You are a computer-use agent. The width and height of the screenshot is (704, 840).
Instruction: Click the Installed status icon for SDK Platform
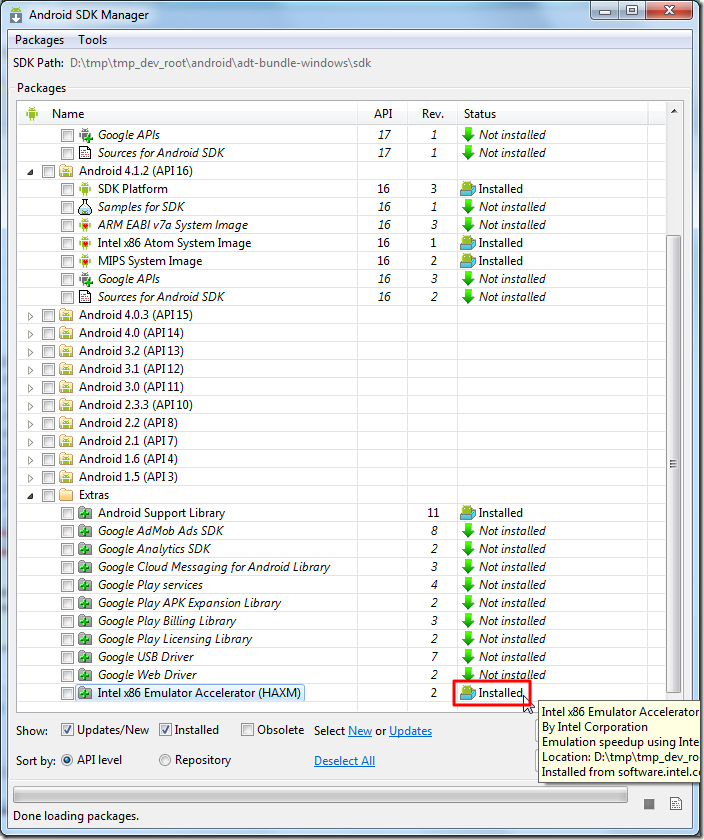pos(468,189)
